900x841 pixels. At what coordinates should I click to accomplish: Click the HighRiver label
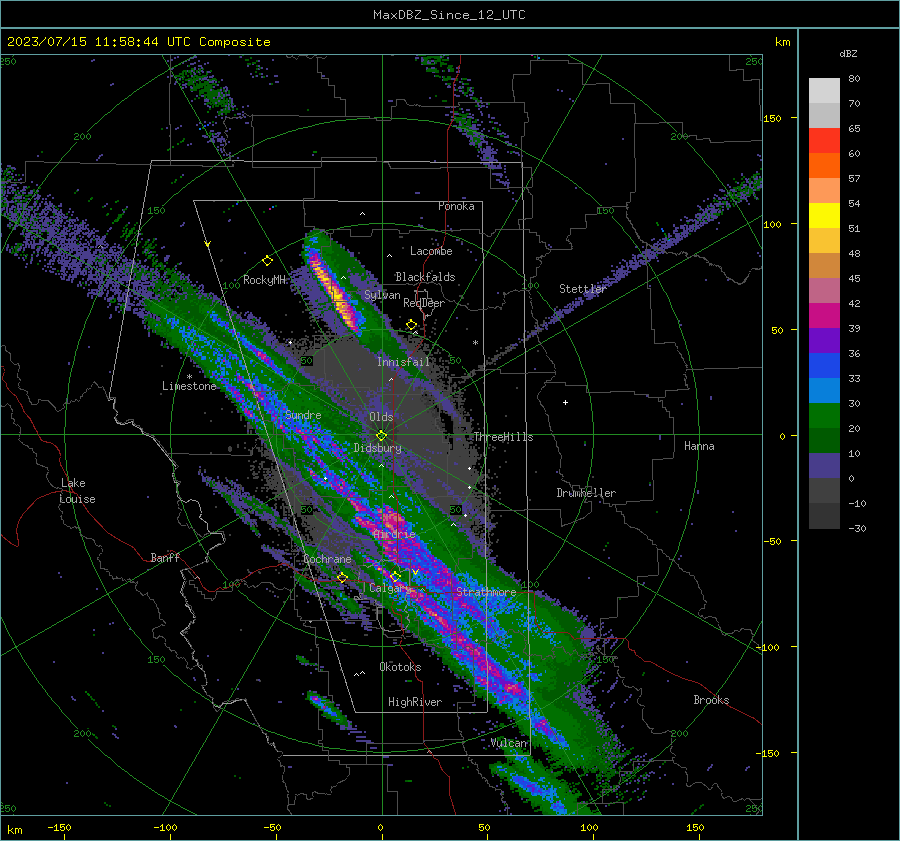415,702
